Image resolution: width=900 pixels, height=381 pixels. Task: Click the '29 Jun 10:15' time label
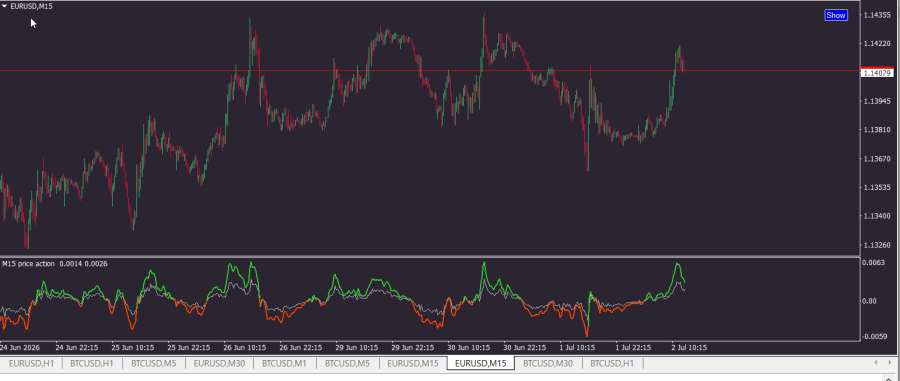pos(357,348)
